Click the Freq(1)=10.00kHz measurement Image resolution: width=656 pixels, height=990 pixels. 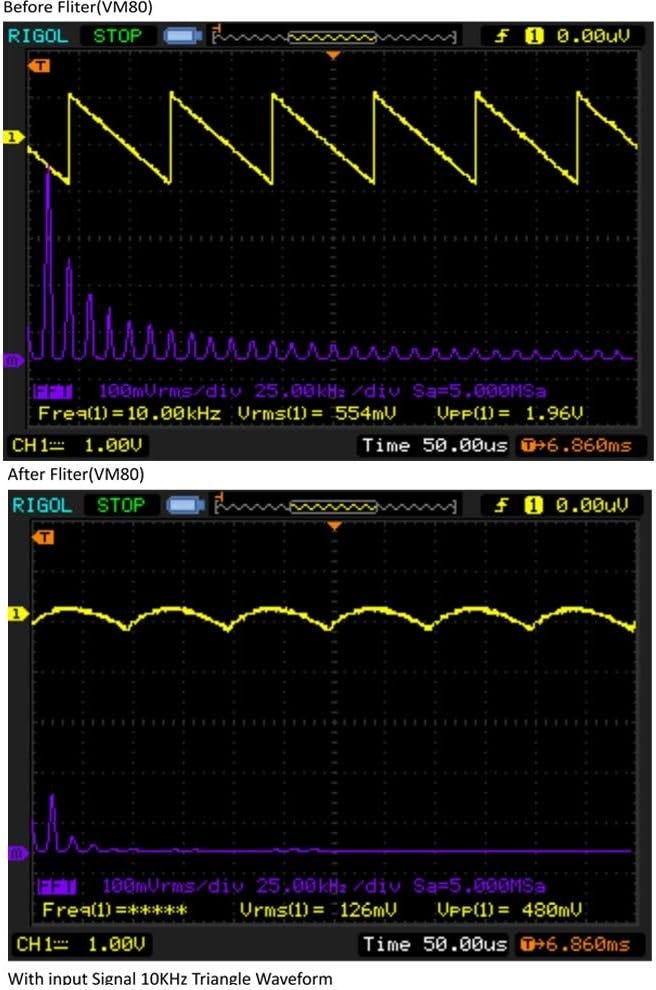[129, 414]
